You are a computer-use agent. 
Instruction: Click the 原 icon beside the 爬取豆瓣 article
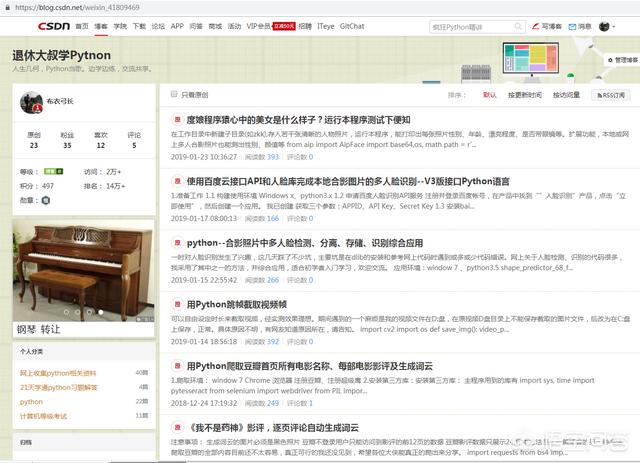pos(177,366)
